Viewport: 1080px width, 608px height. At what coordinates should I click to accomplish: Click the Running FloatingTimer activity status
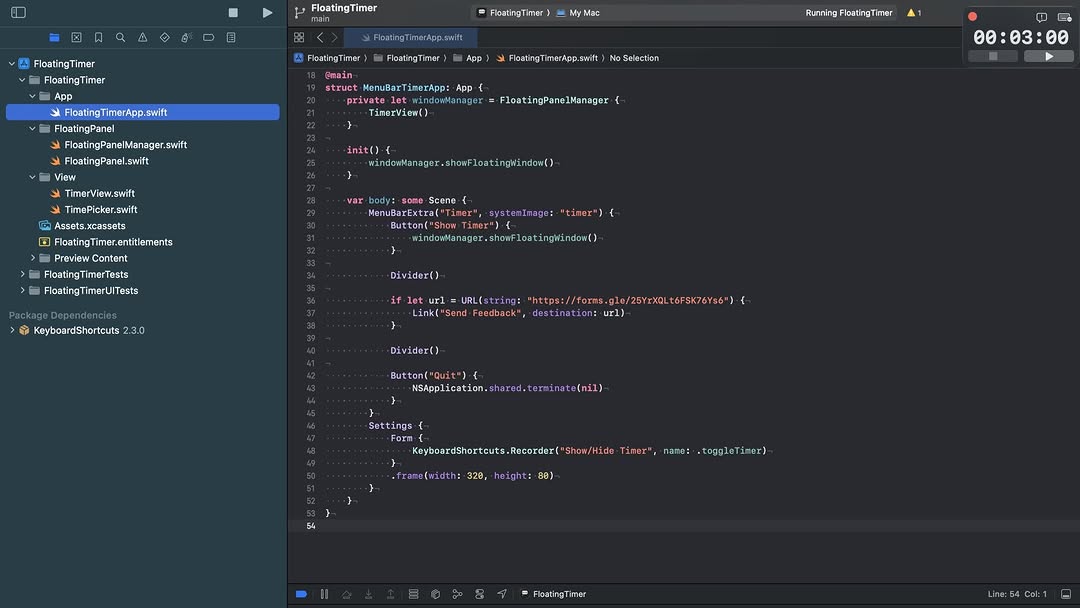click(x=849, y=12)
